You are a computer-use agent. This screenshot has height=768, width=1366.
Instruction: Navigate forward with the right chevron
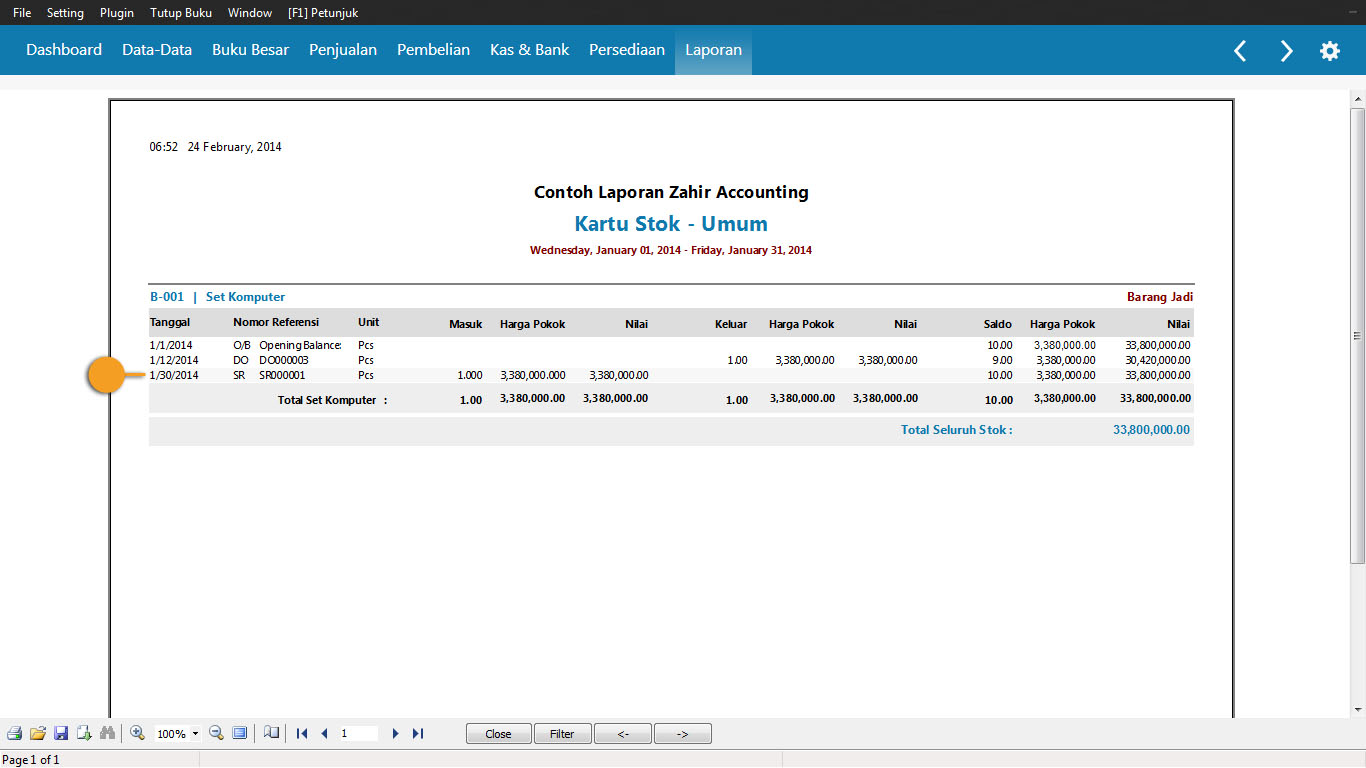[1286, 51]
